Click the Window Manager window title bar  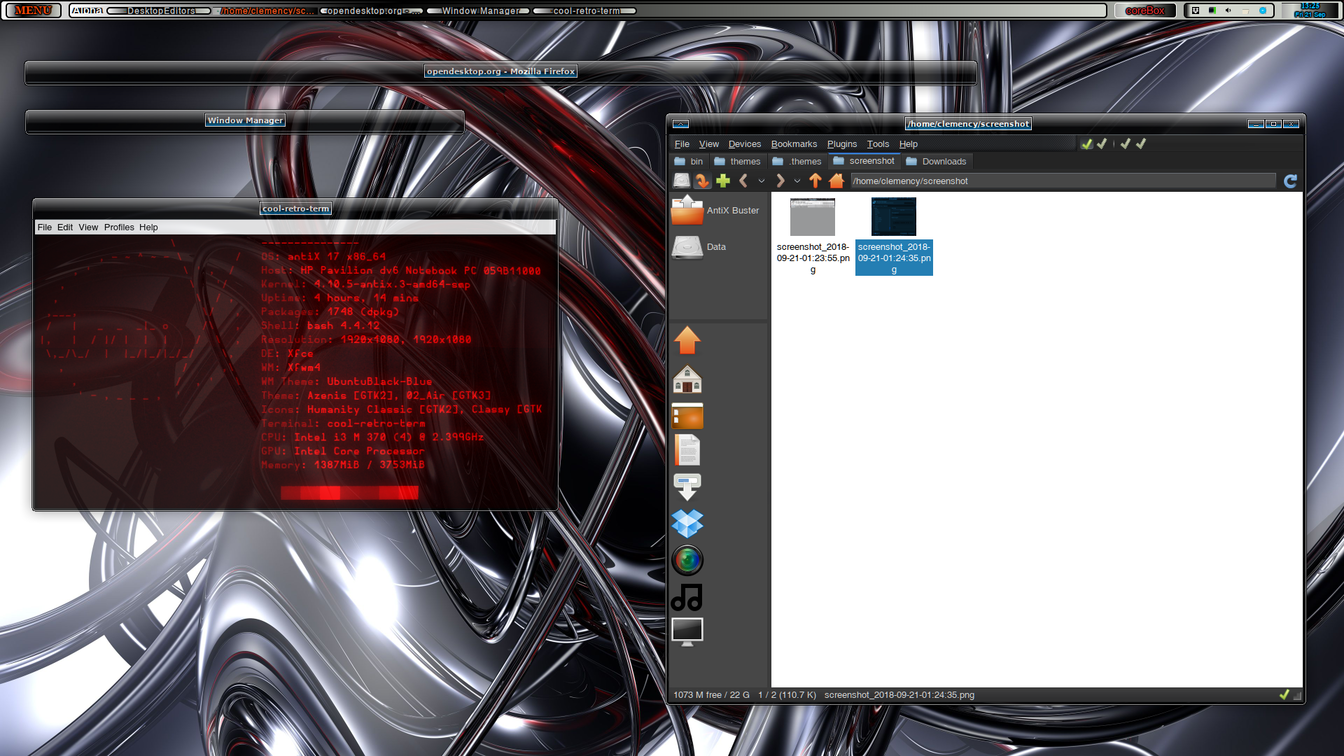[x=245, y=121]
